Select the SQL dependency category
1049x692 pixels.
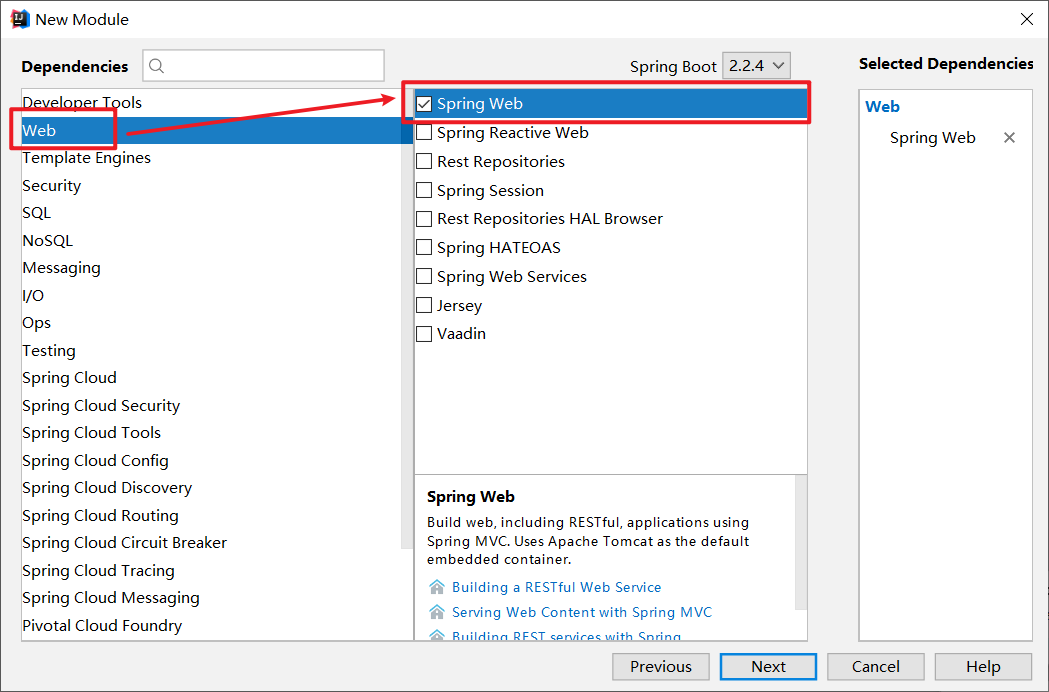pos(37,213)
